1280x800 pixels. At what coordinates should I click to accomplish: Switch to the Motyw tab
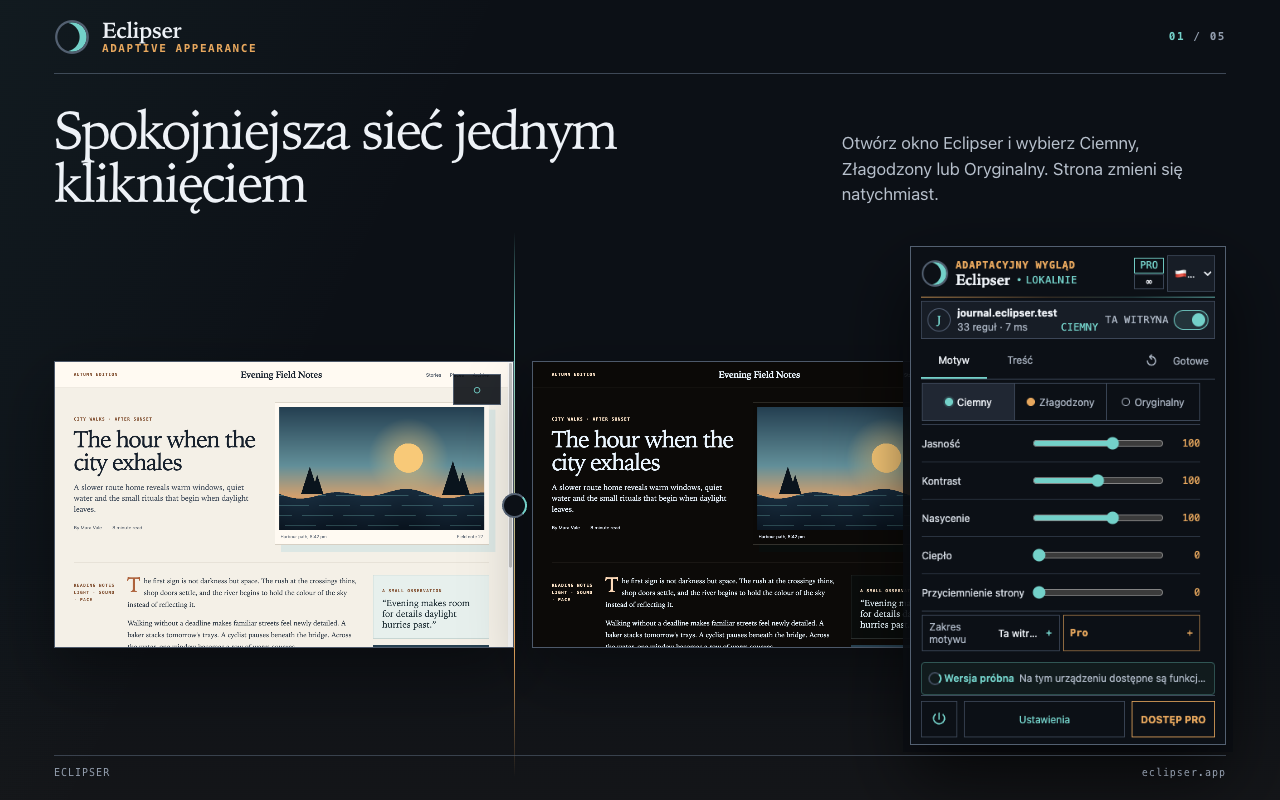pos(954,361)
